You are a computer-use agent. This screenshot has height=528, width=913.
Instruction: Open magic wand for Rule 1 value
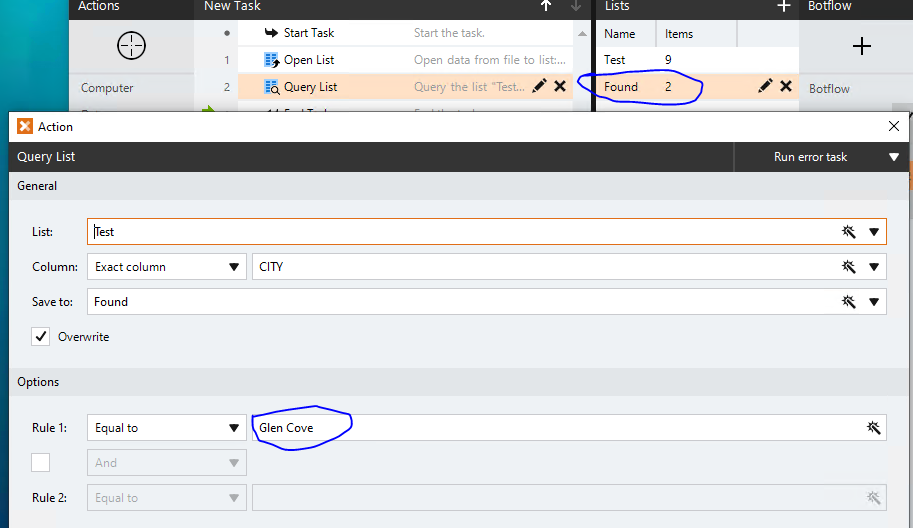click(x=873, y=428)
